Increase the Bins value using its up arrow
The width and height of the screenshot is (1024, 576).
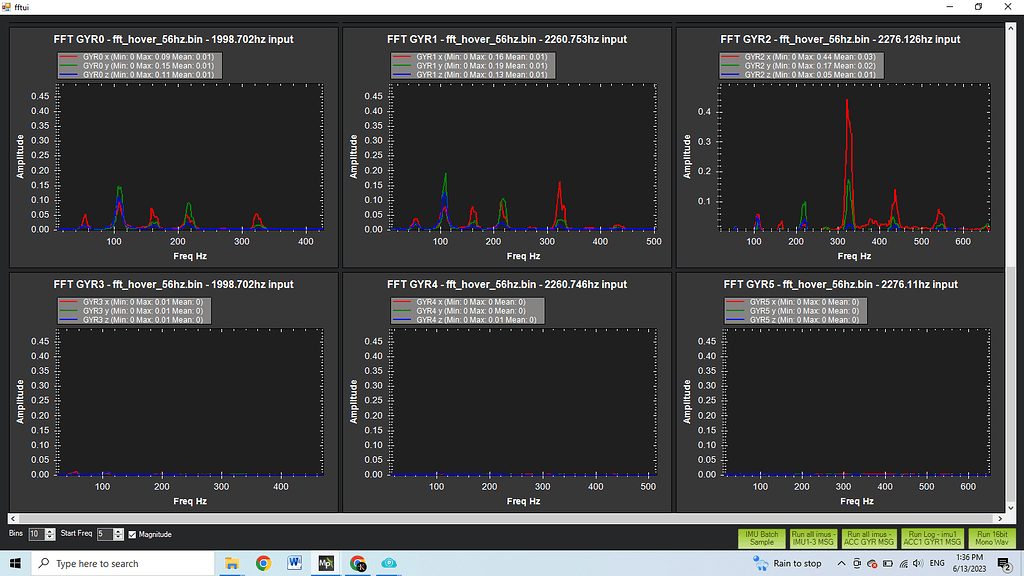tap(49, 530)
